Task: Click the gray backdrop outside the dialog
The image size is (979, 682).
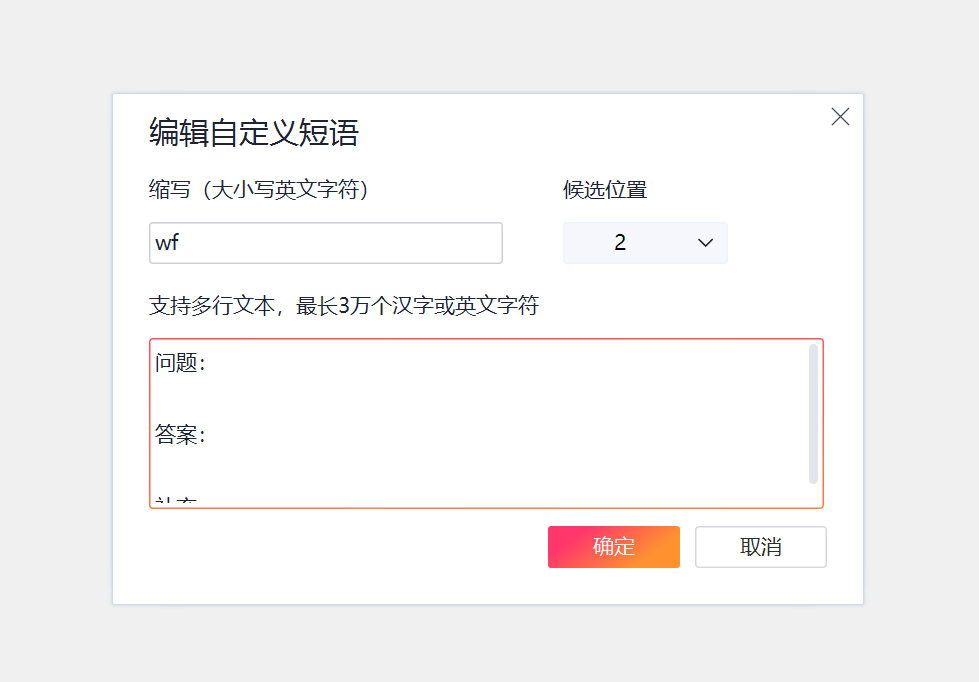Action: coord(50,340)
